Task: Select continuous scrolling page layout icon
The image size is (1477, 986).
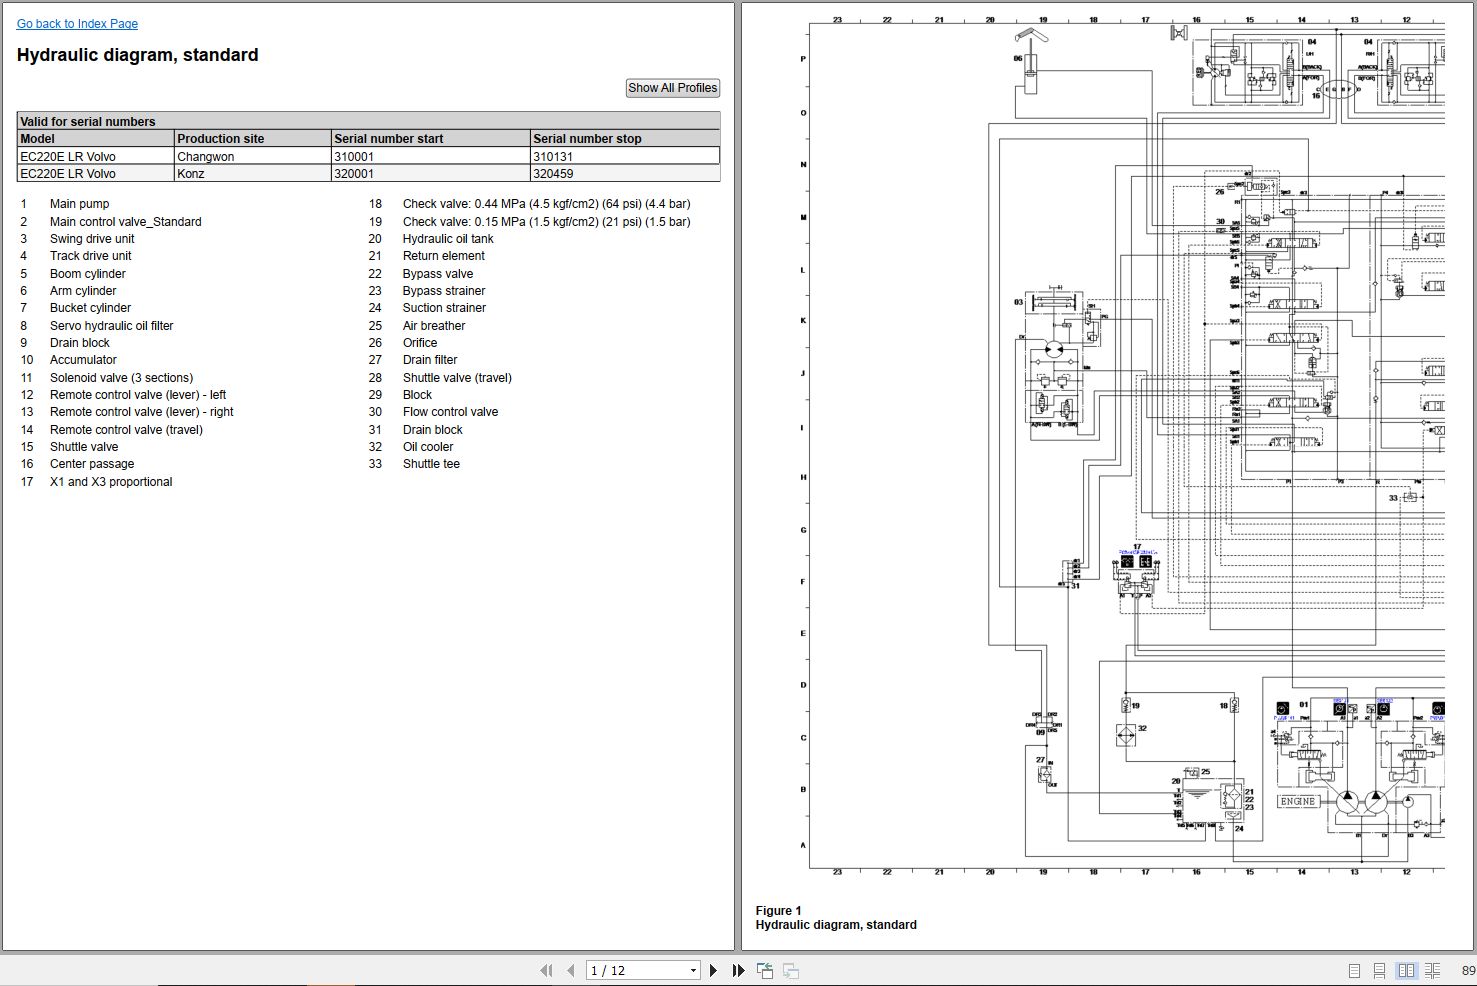Action: click(x=1379, y=970)
